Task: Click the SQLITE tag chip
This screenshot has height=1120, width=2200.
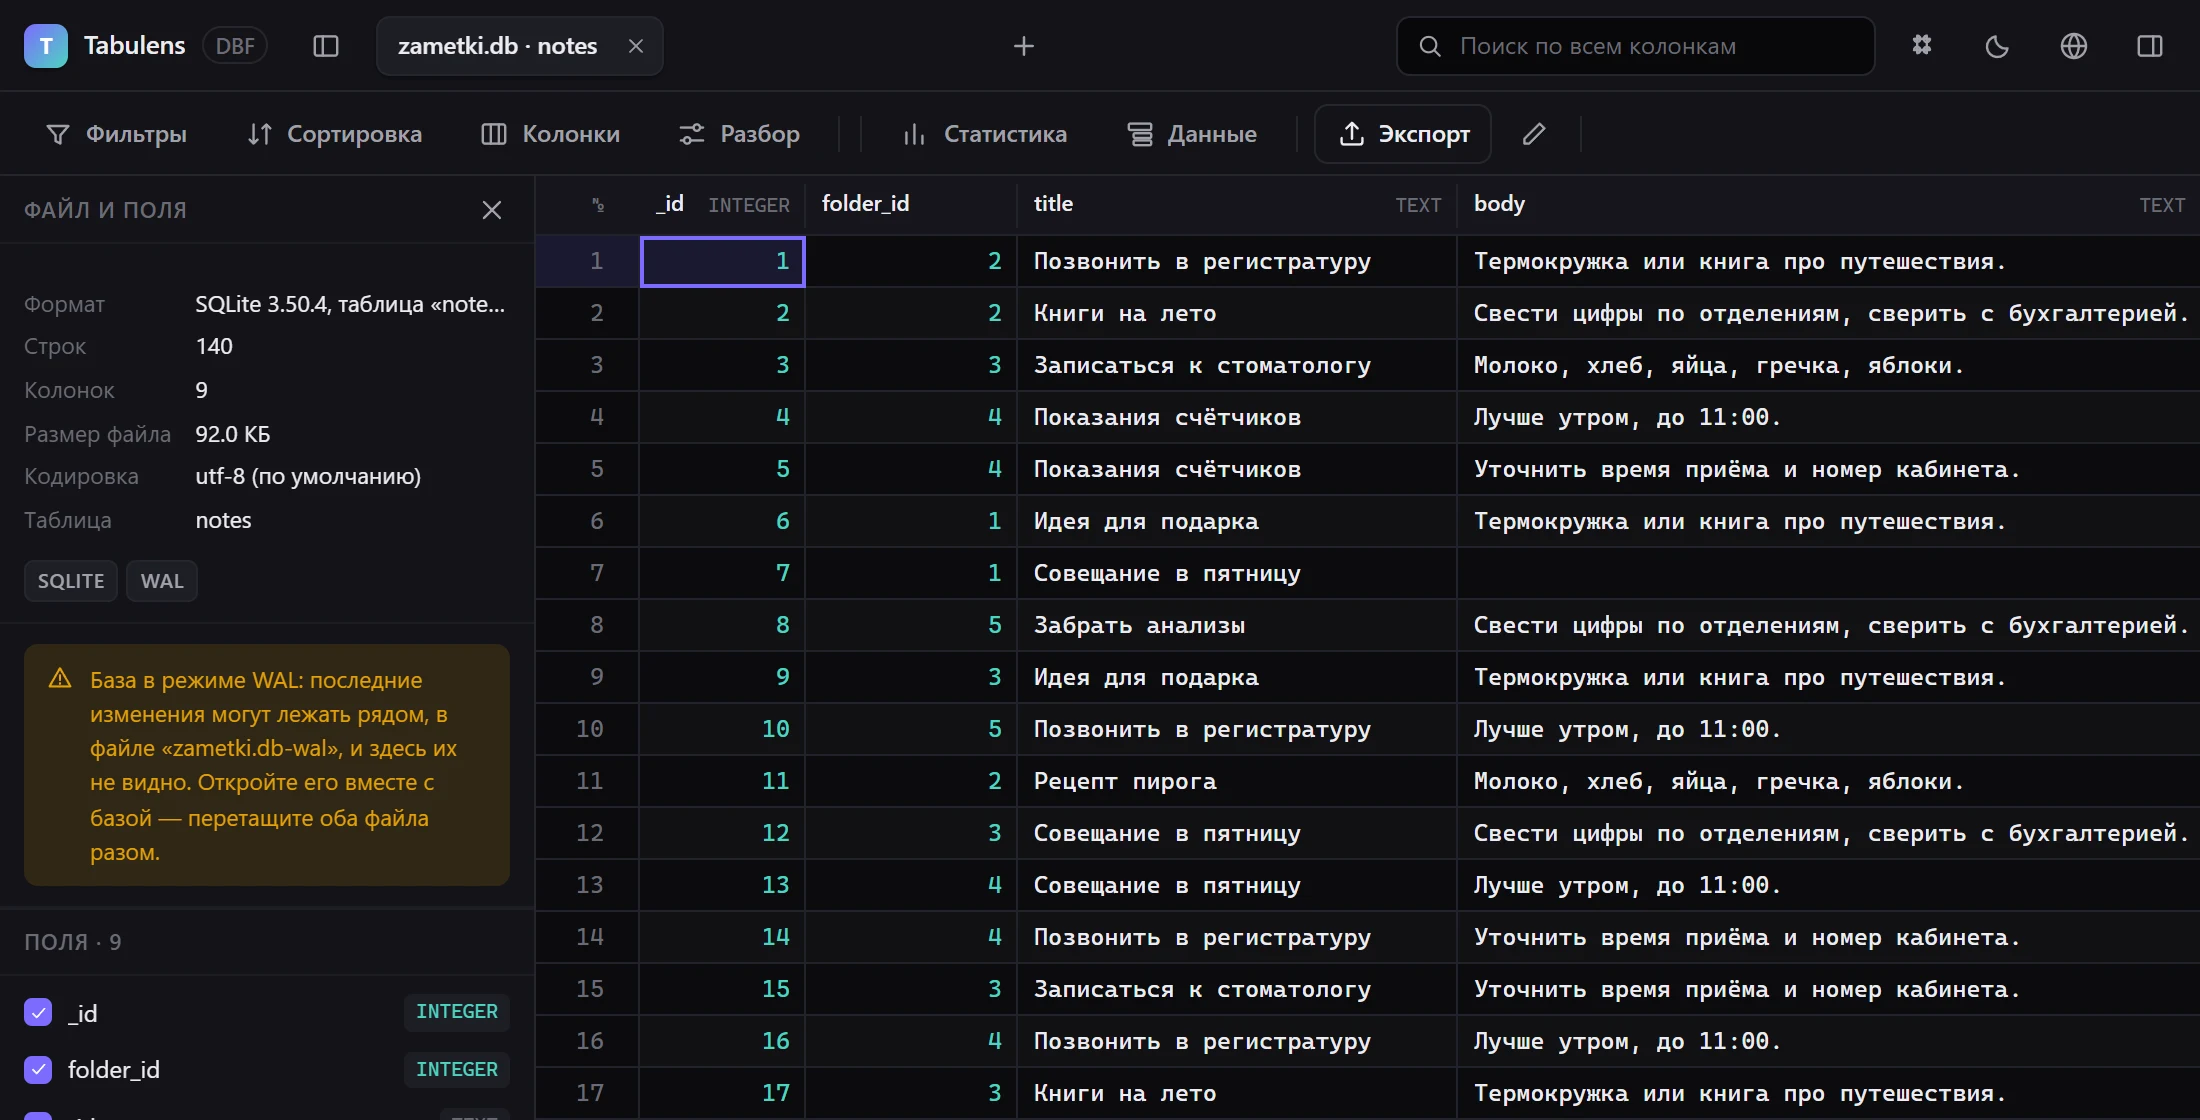Action: coord(71,581)
